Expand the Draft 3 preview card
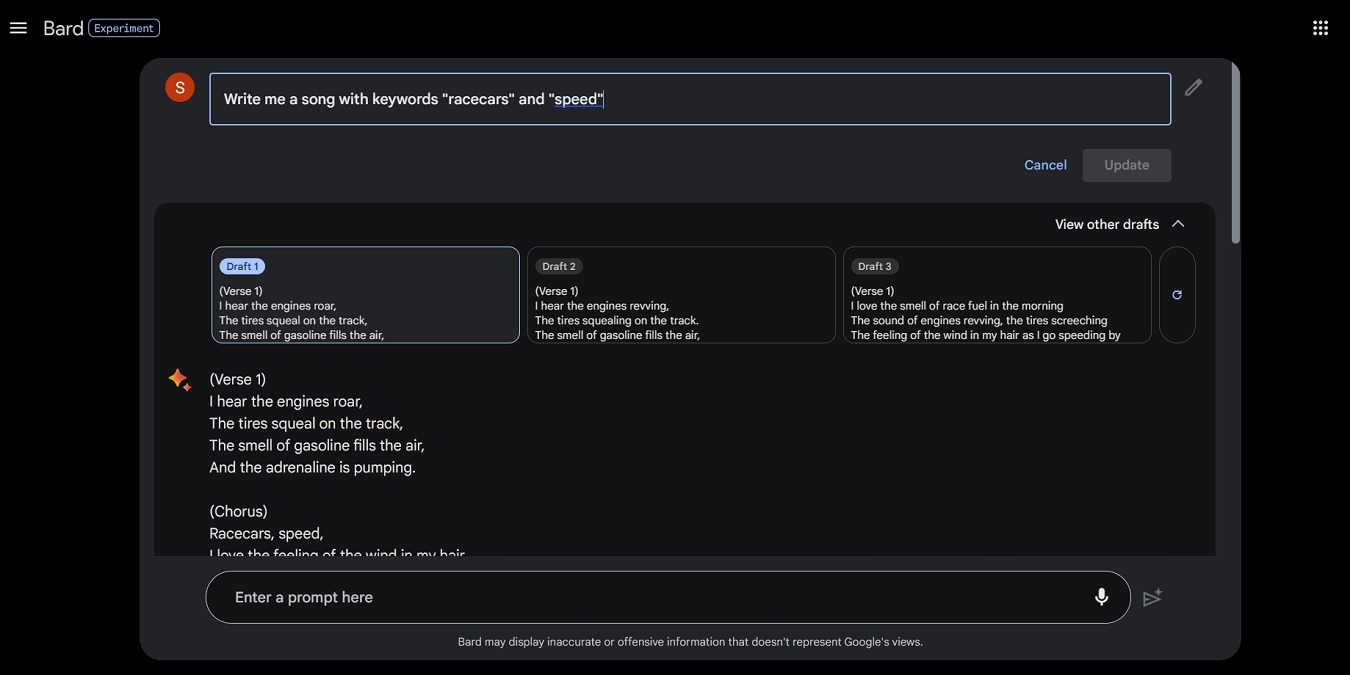This screenshot has height=675, width=1350. click(x=997, y=295)
